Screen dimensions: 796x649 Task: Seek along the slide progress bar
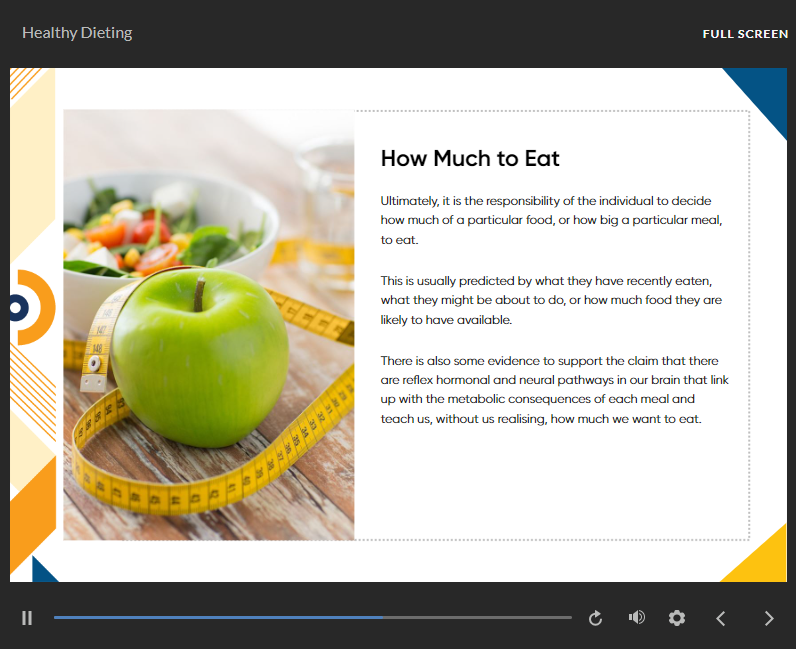pyautogui.click(x=313, y=618)
